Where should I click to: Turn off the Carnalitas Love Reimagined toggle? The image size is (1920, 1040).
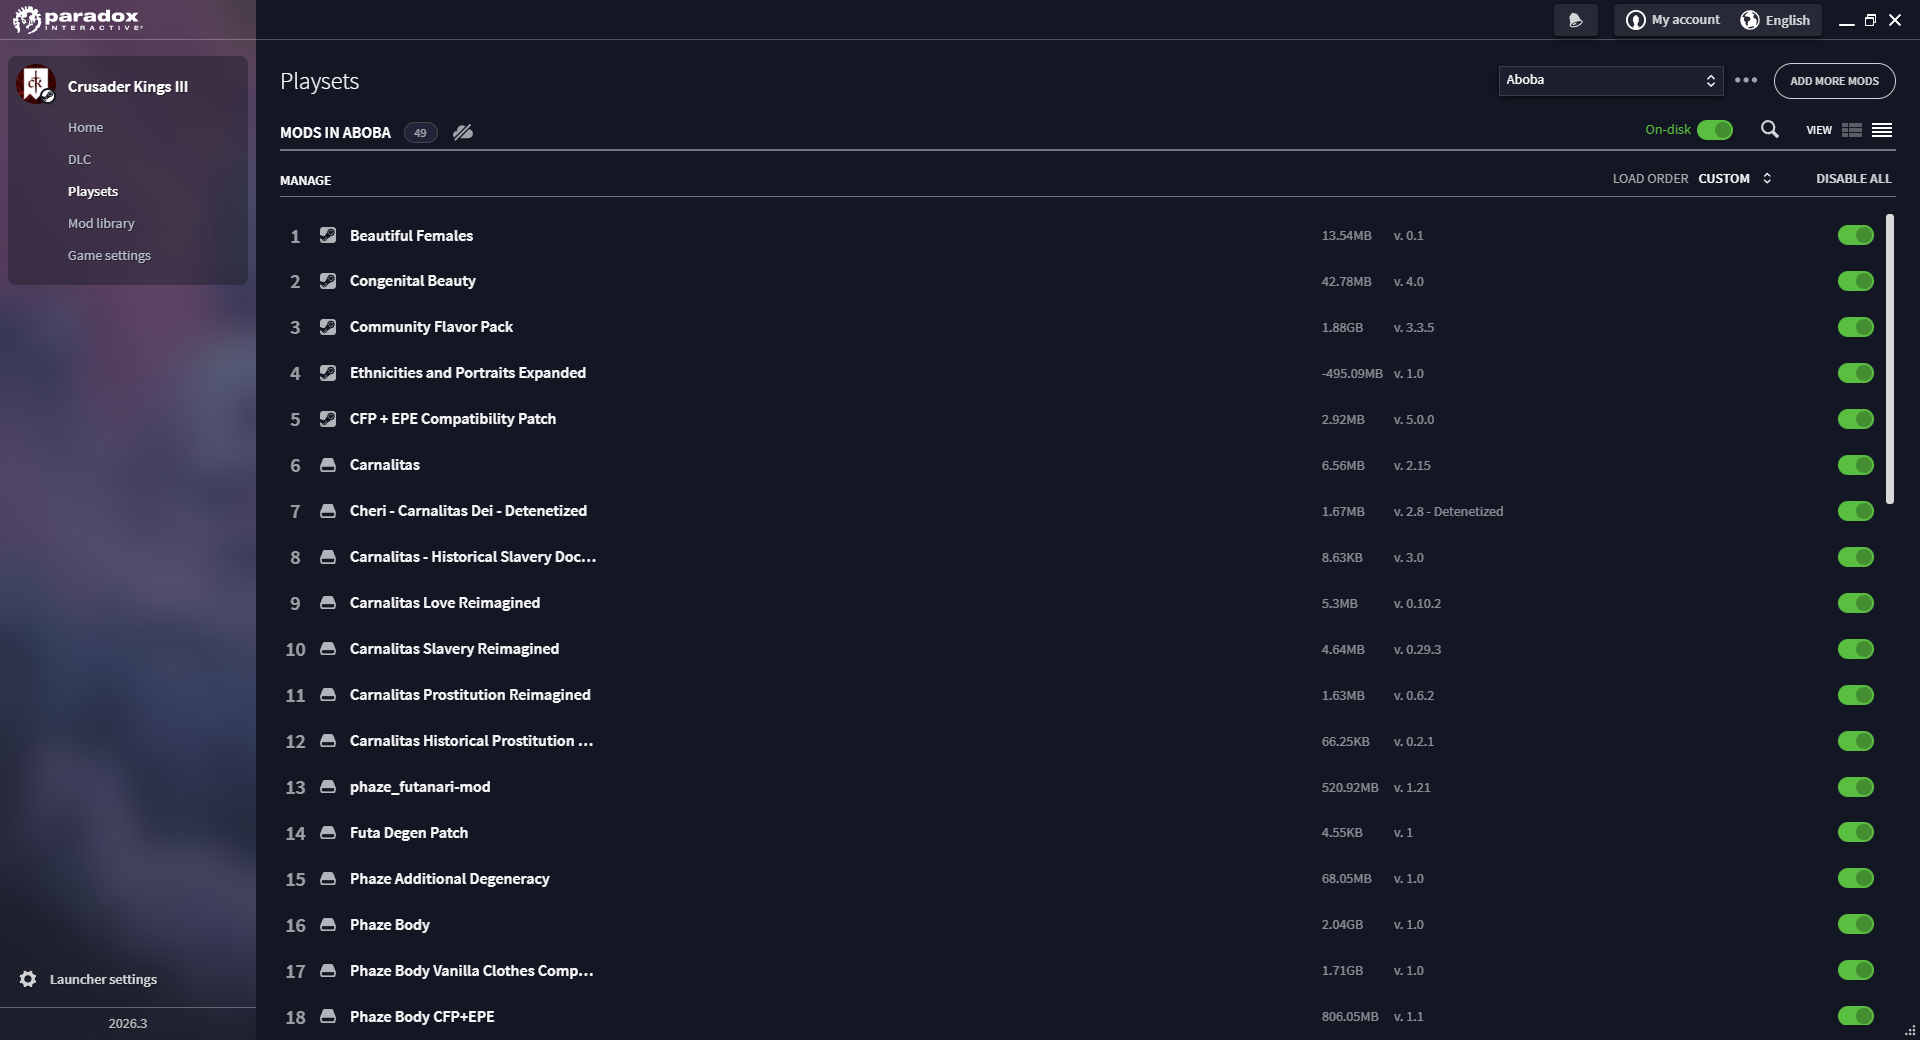(1856, 603)
